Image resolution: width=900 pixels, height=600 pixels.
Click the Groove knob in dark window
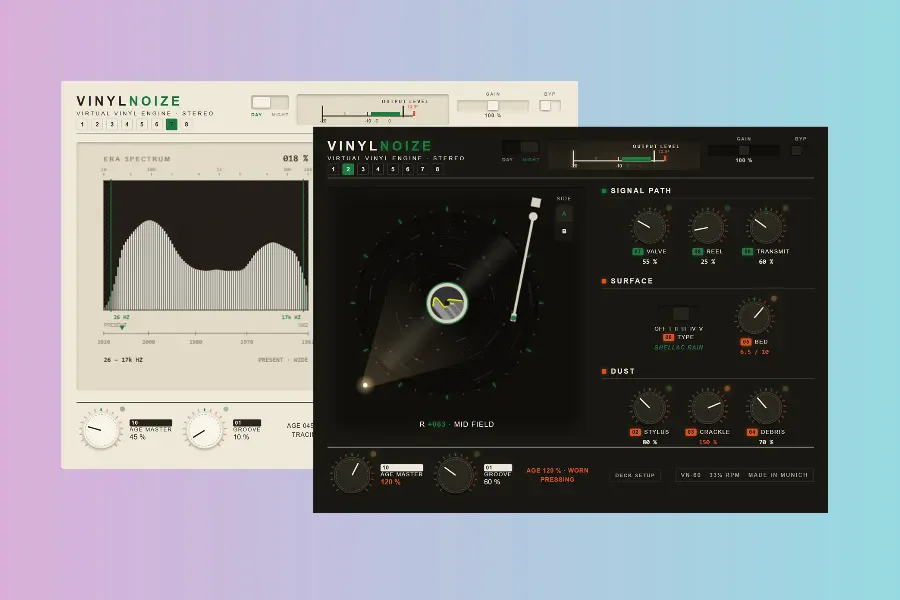tap(455, 474)
